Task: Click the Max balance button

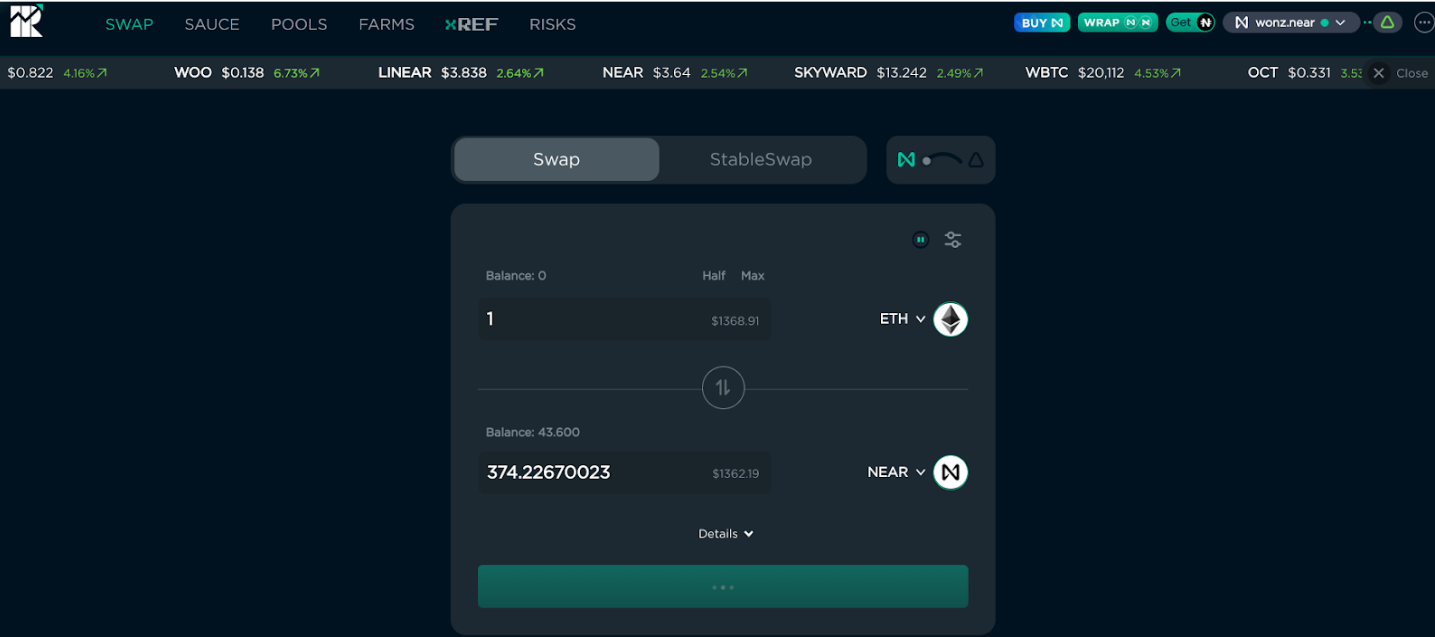Action: [753, 276]
